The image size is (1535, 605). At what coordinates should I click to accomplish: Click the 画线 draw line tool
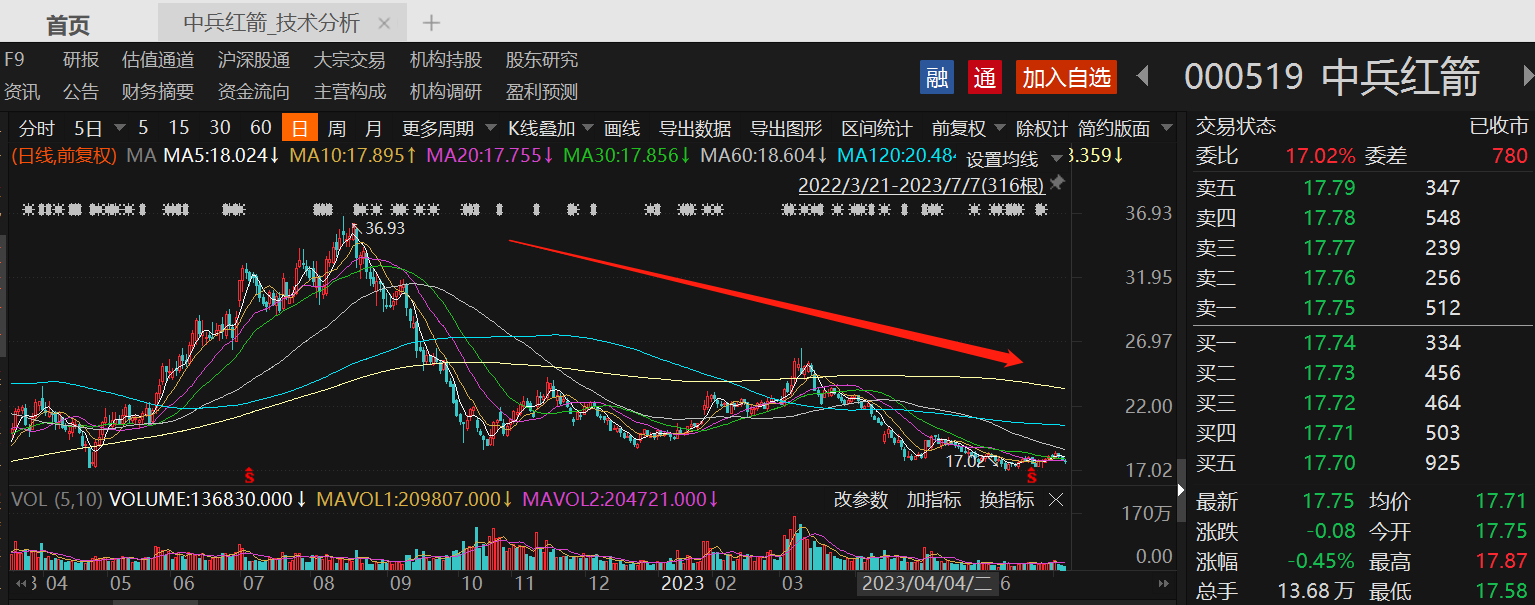pyautogui.click(x=622, y=128)
